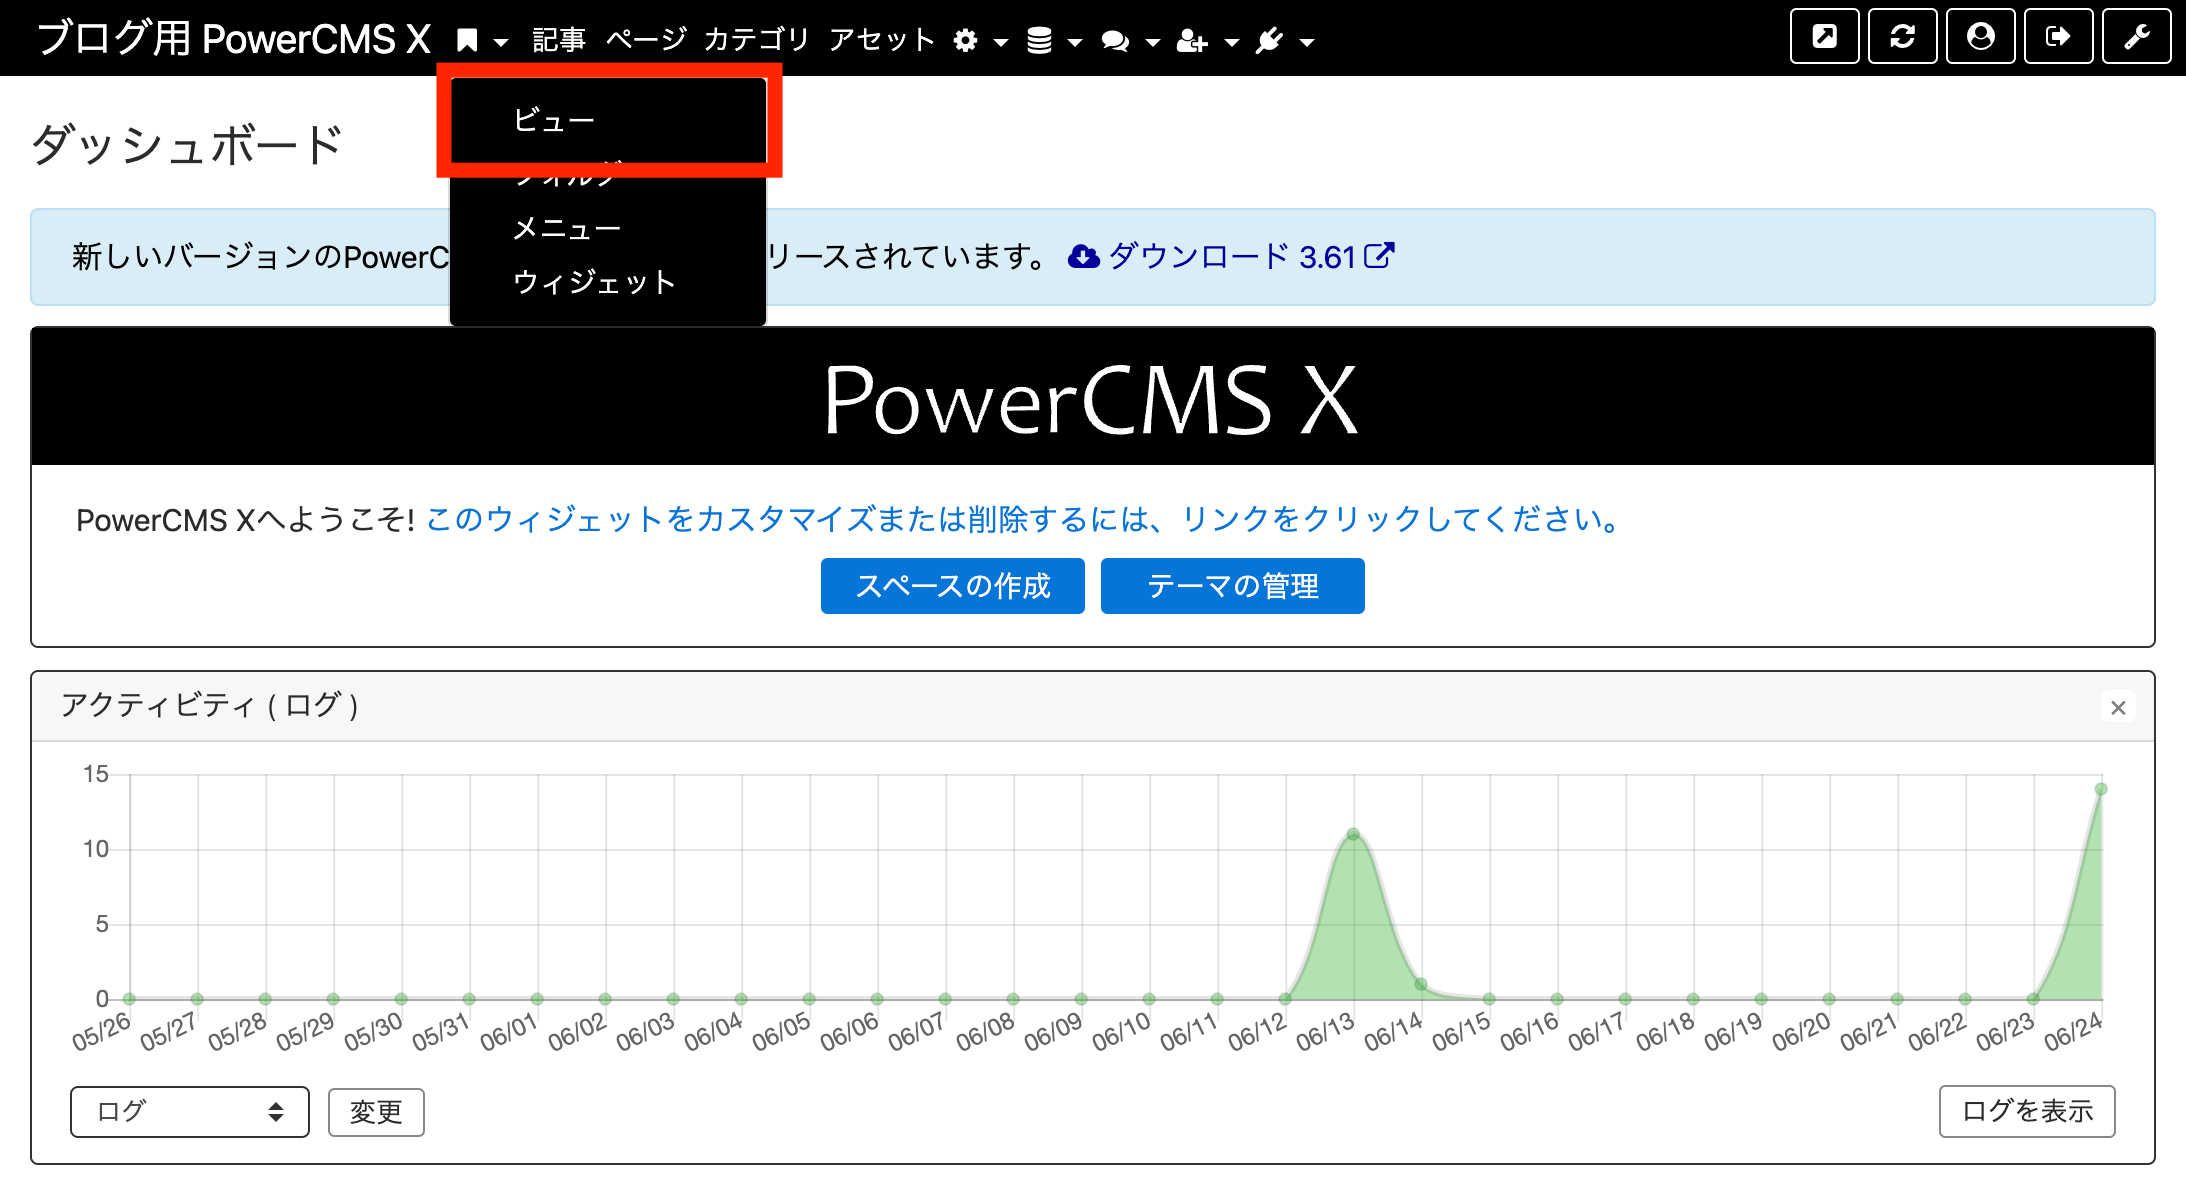2186x1178 pixels.
Task: Click the 変更 button
Action: 376,1112
